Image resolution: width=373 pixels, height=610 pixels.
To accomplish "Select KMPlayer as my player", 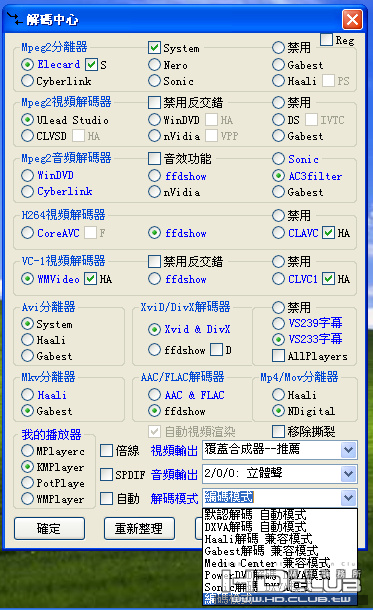I will (x=27, y=466).
